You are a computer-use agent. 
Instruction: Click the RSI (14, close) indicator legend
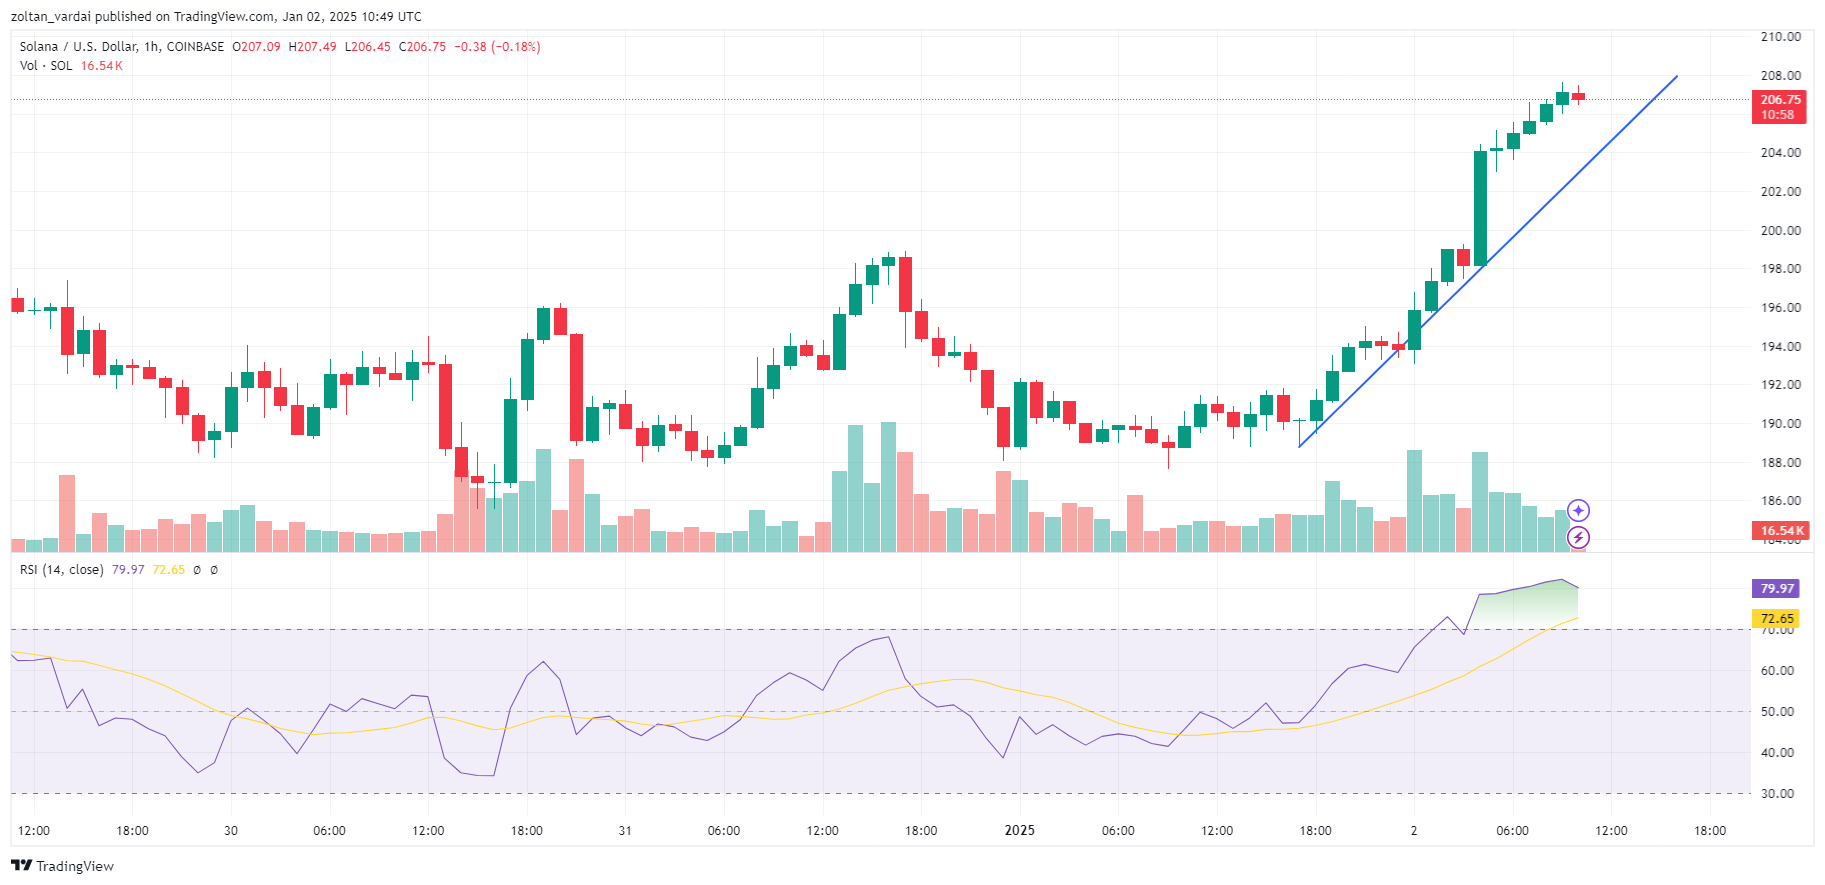(x=61, y=570)
